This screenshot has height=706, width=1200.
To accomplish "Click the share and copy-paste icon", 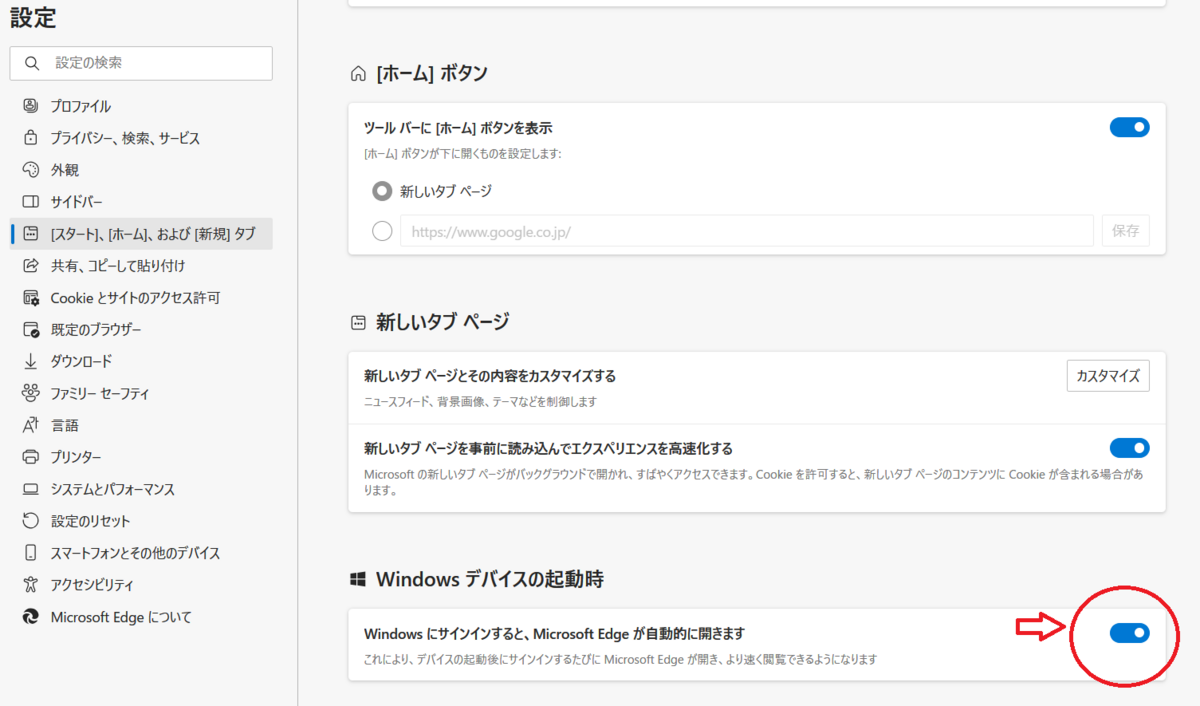I will click(31, 266).
